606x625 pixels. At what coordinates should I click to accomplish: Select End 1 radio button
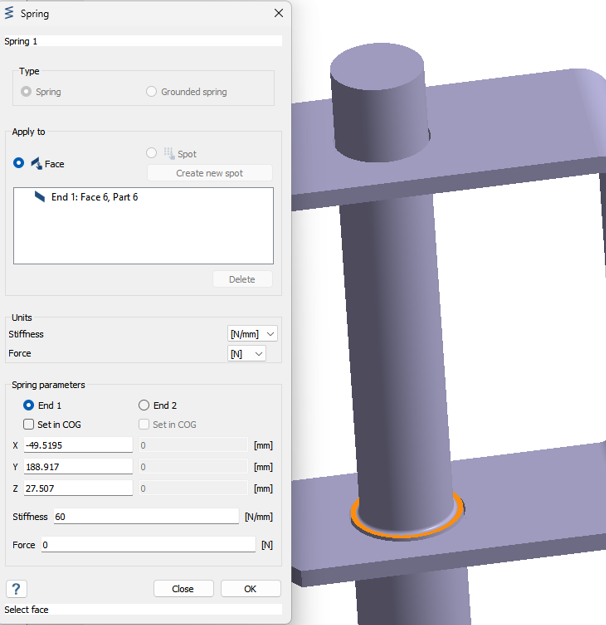(29, 405)
